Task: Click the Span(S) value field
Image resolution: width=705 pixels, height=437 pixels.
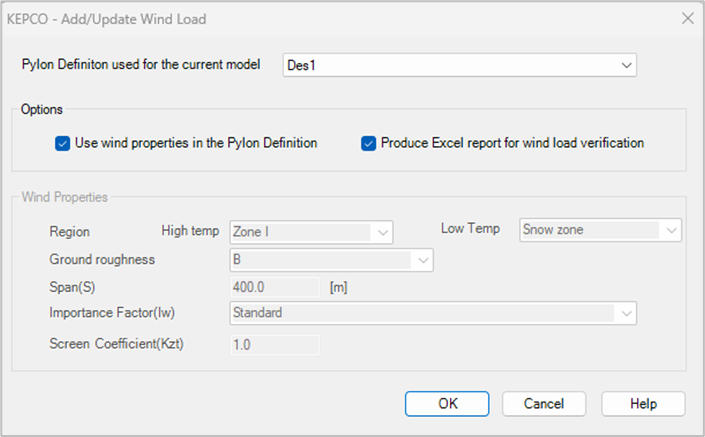Action: click(x=274, y=287)
